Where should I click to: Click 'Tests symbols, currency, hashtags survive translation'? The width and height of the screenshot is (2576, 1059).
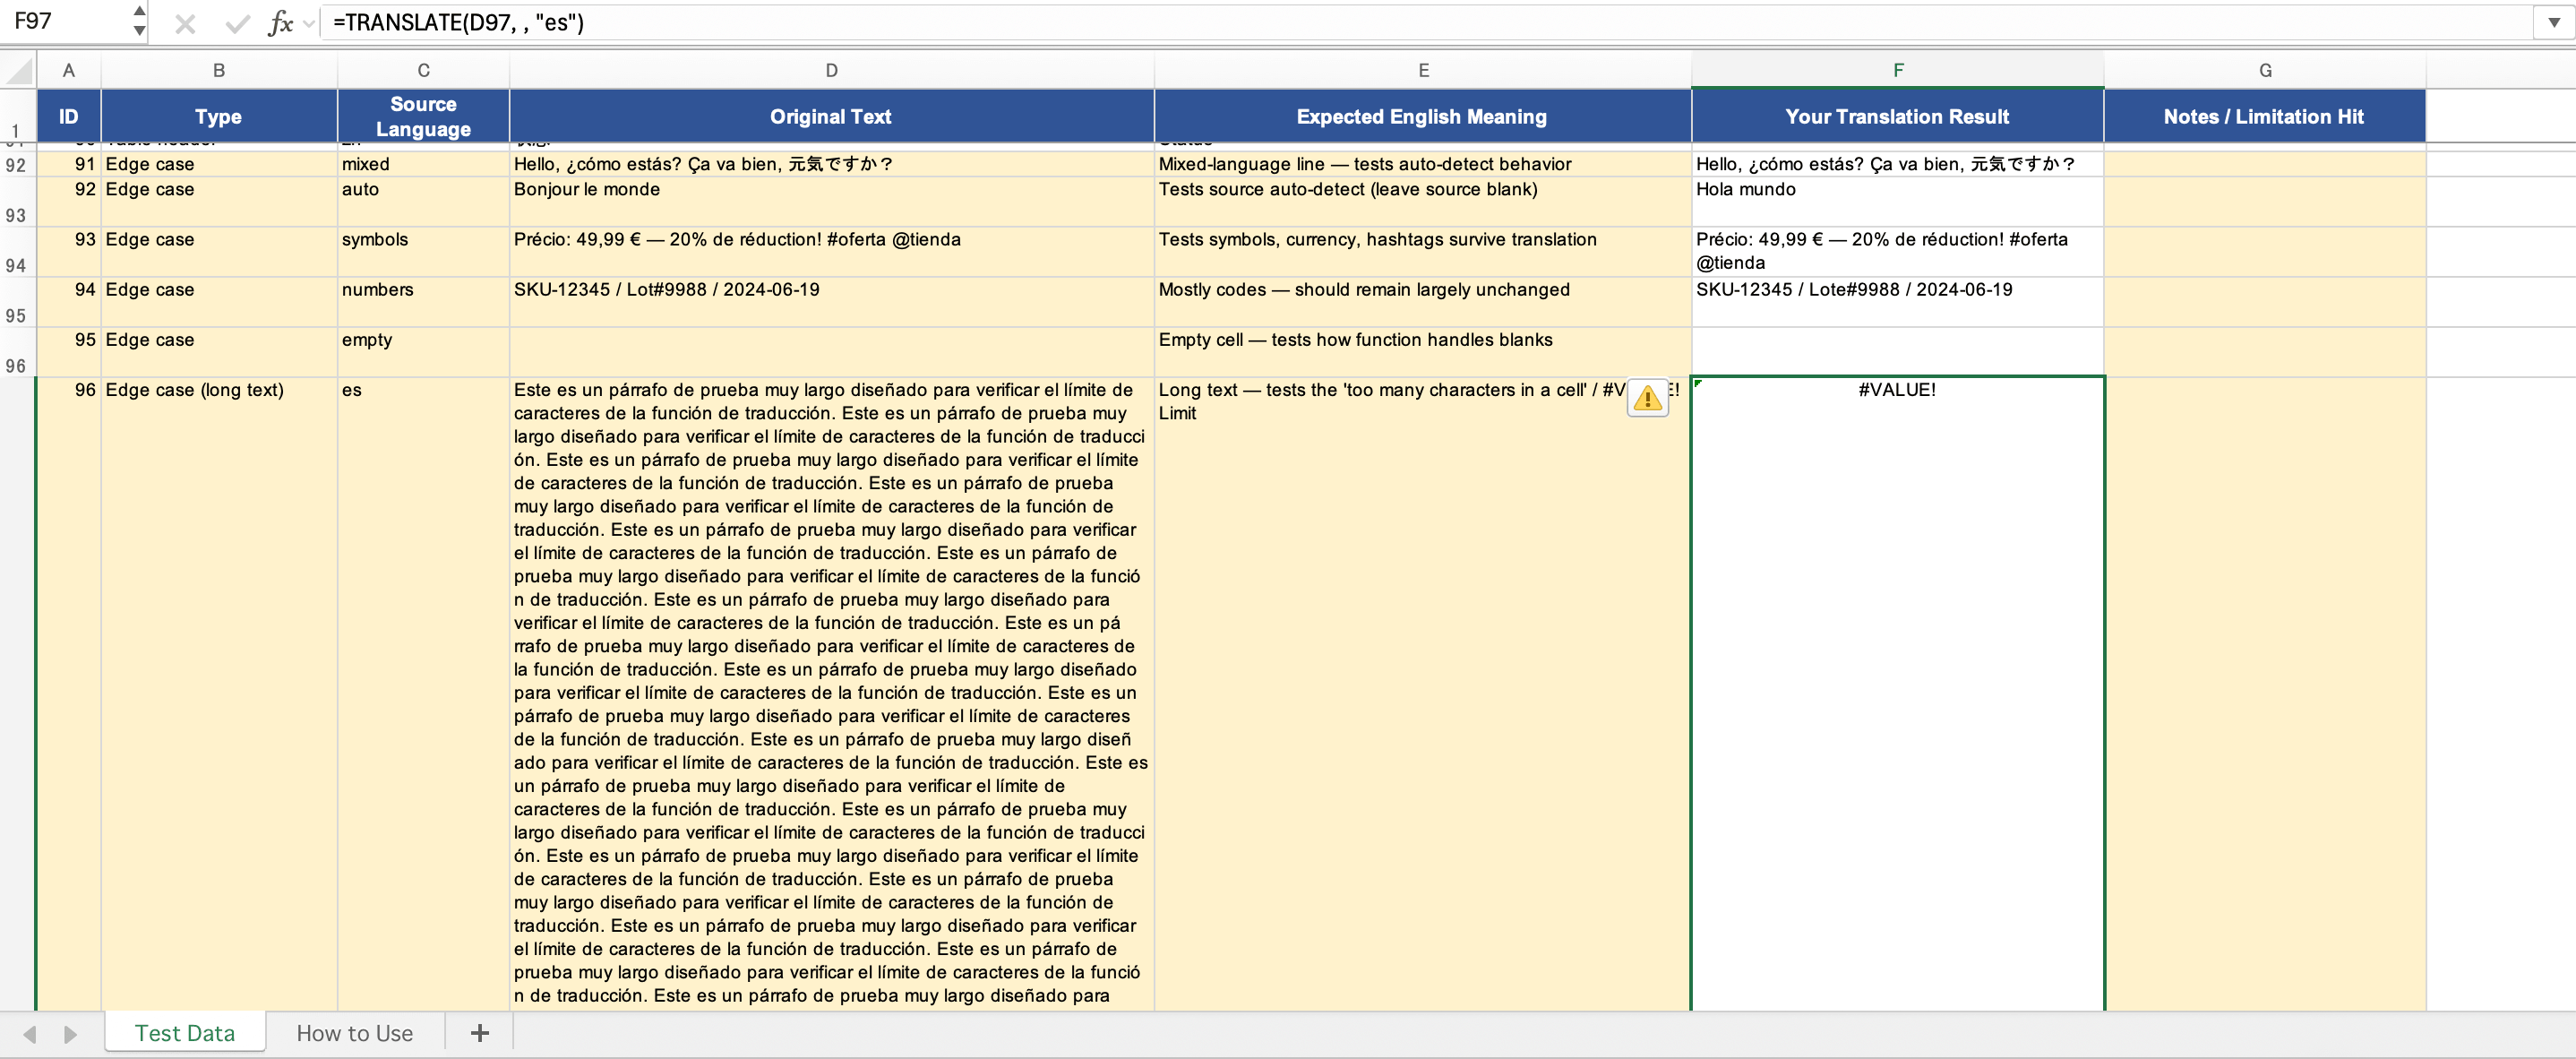(1422, 252)
